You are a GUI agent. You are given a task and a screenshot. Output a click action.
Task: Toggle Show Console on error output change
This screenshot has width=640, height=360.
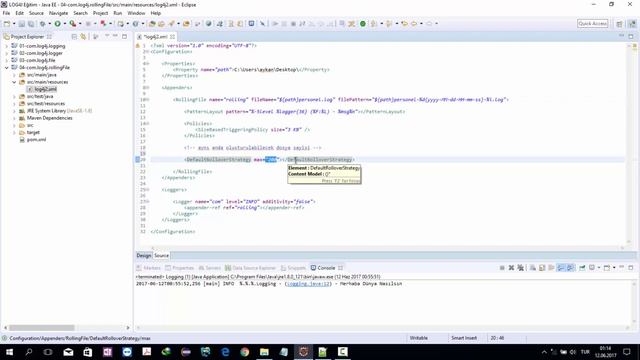tap(570, 268)
